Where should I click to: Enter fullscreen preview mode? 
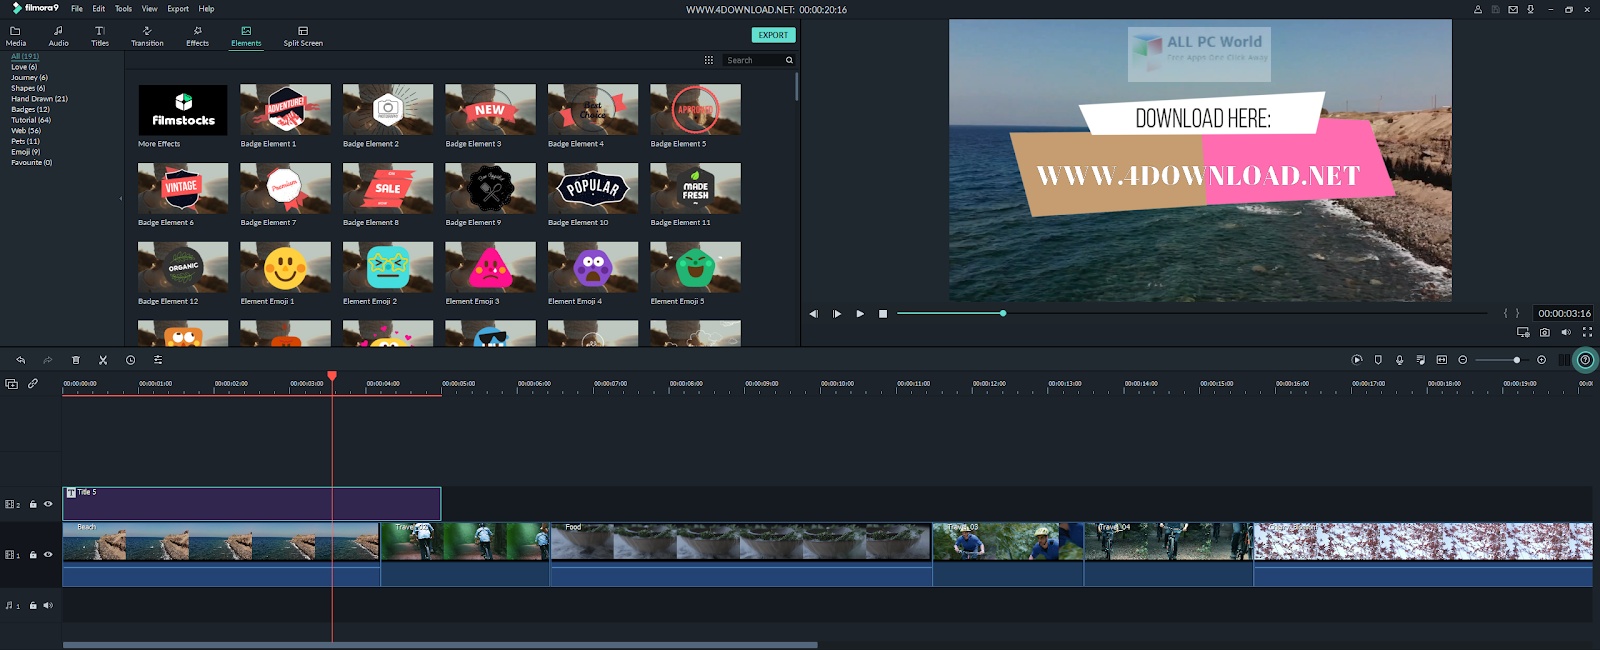(1587, 332)
